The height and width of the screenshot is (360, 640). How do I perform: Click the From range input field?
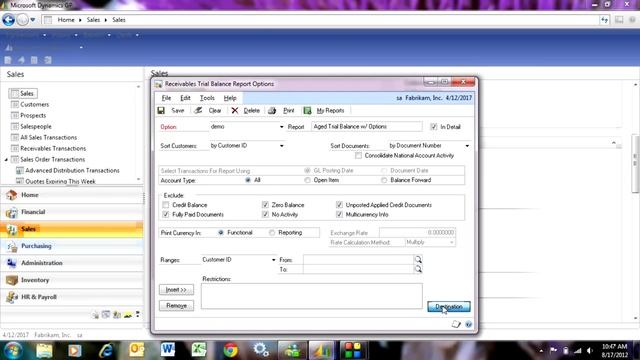(358, 260)
